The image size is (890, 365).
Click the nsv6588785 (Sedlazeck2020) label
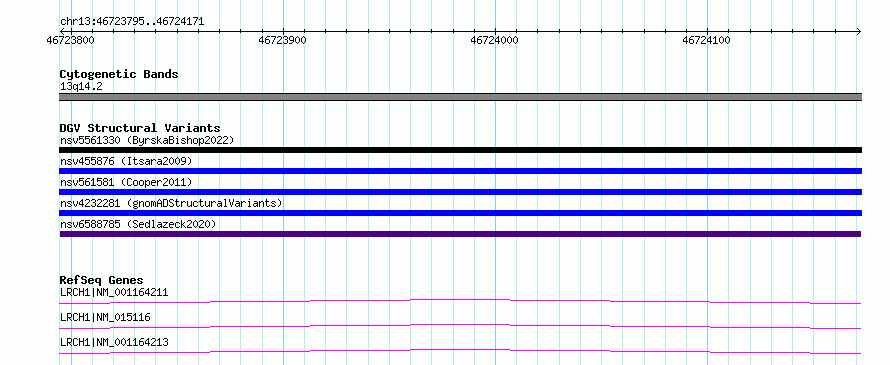pyautogui.click(x=138, y=224)
